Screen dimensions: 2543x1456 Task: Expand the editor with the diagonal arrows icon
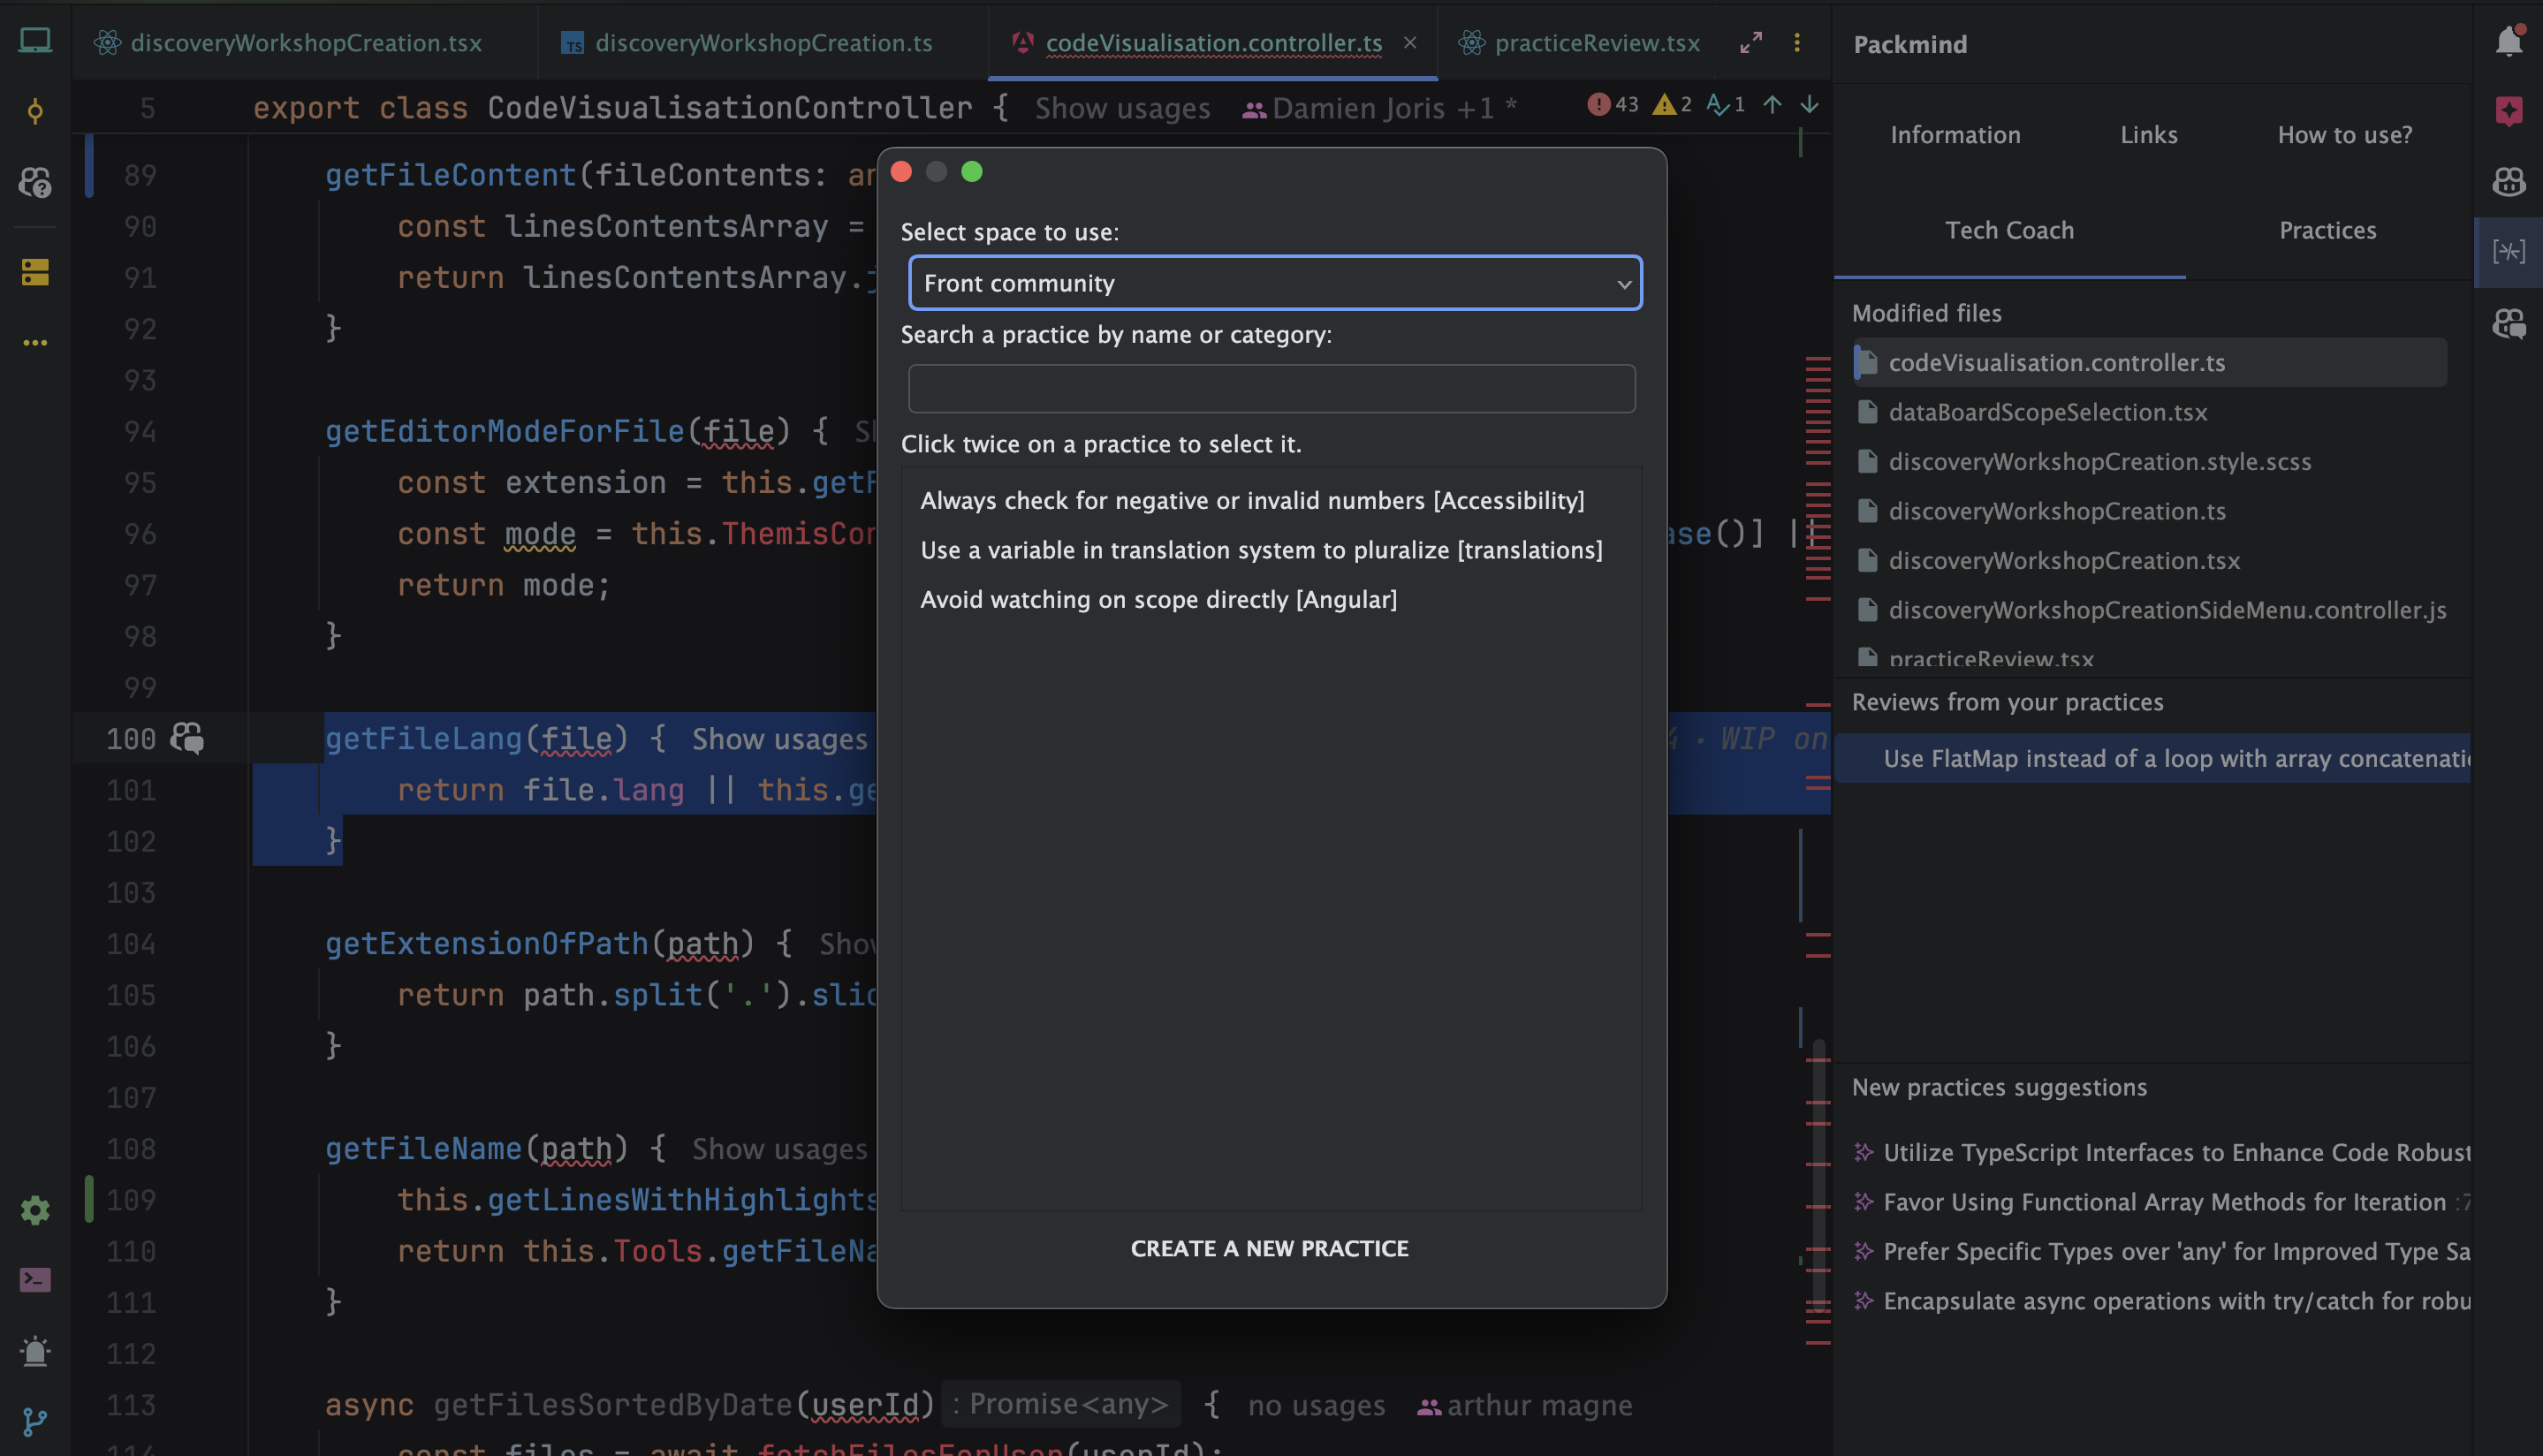coord(1751,42)
